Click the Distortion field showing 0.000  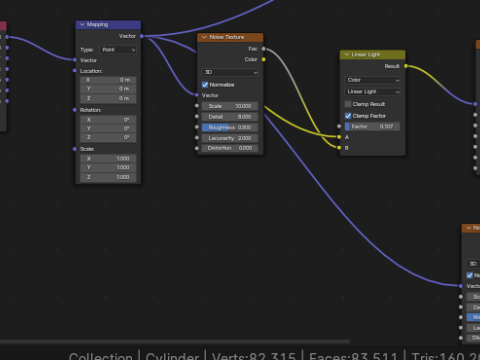pyautogui.click(x=230, y=148)
